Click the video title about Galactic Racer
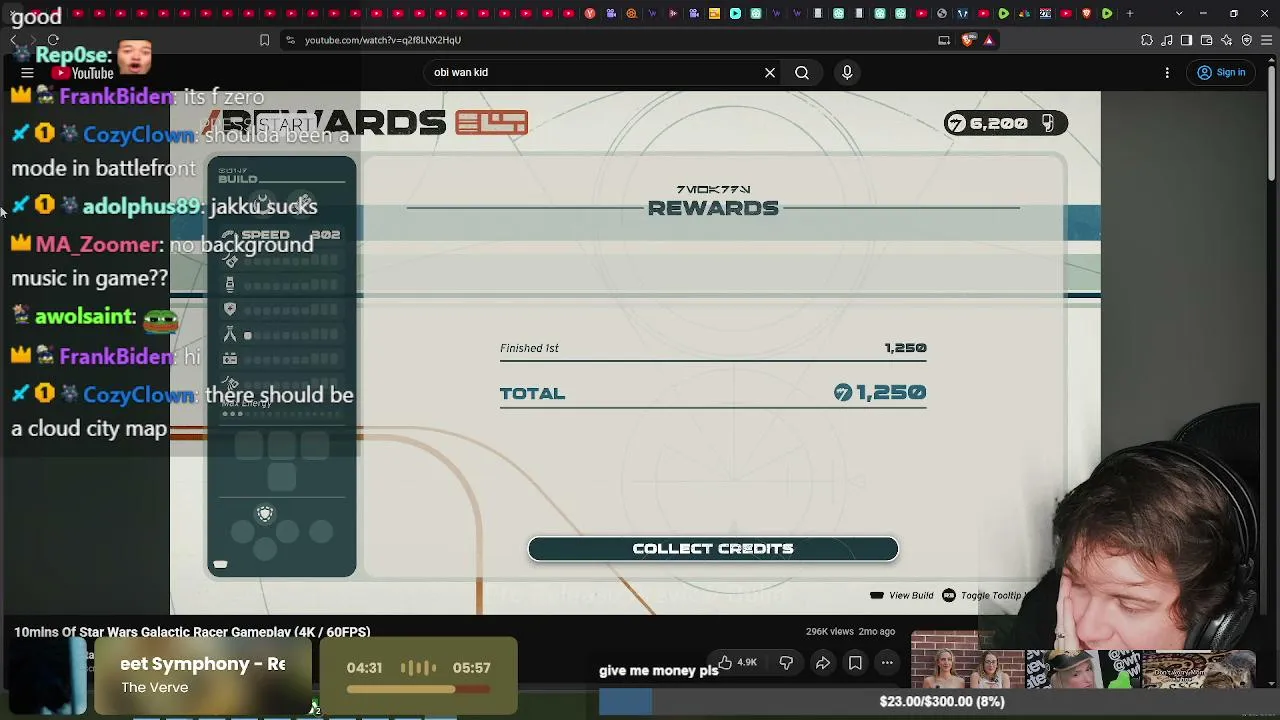The height and width of the screenshot is (720, 1280). pyautogui.click(x=192, y=632)
